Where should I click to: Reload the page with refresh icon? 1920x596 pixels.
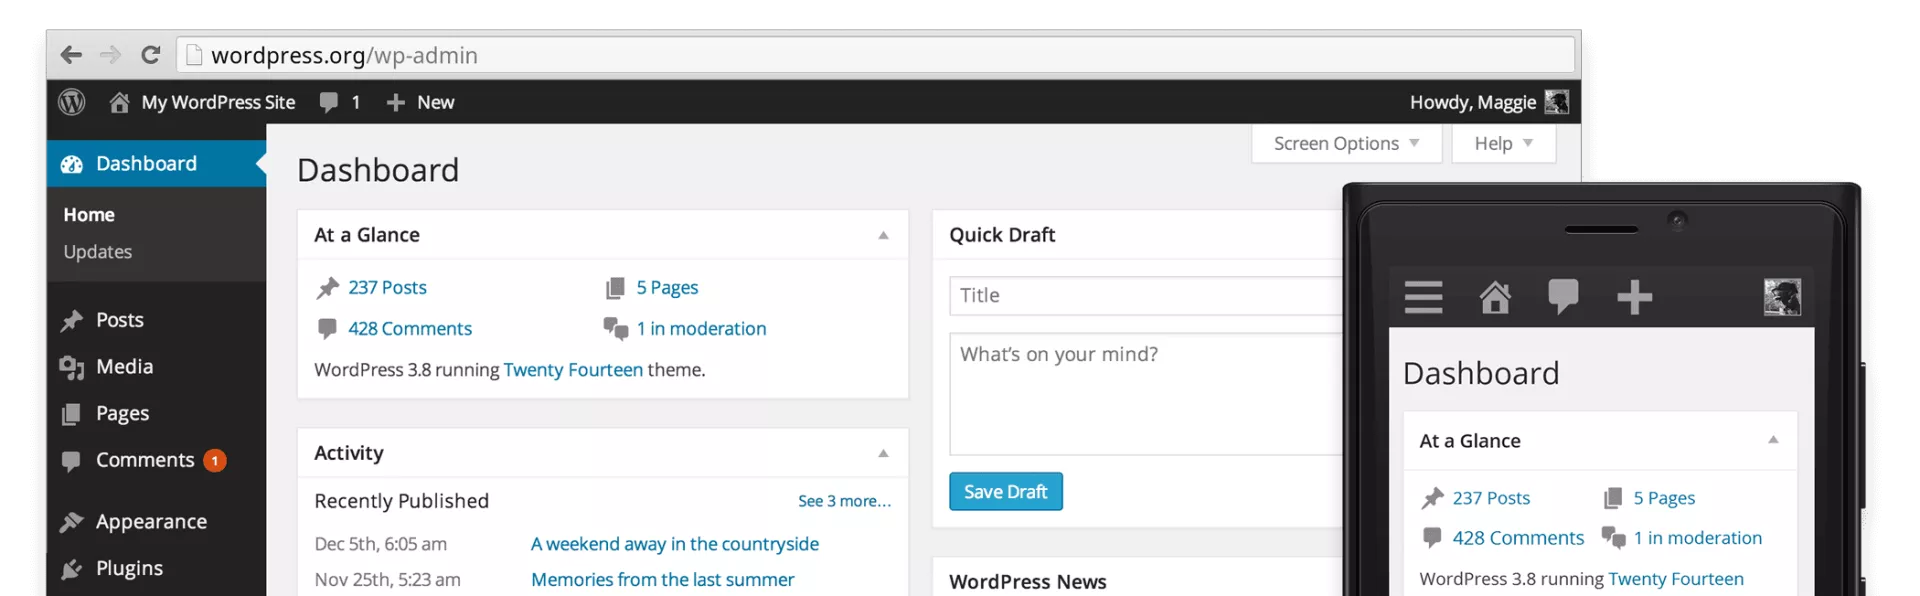click(x=150, y=55)
